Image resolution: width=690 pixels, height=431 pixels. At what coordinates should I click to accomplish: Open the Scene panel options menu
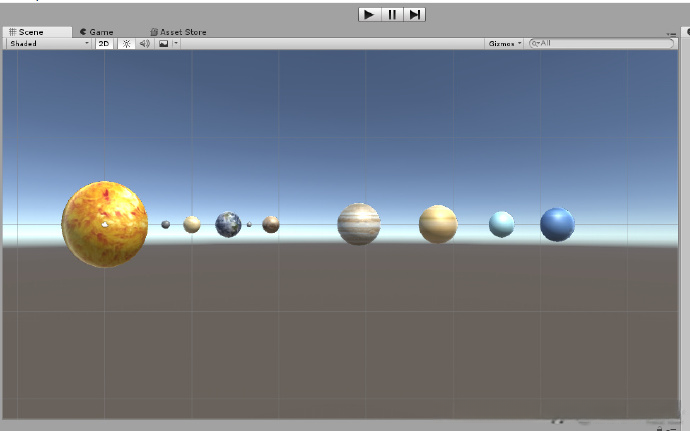click(671, 34)
